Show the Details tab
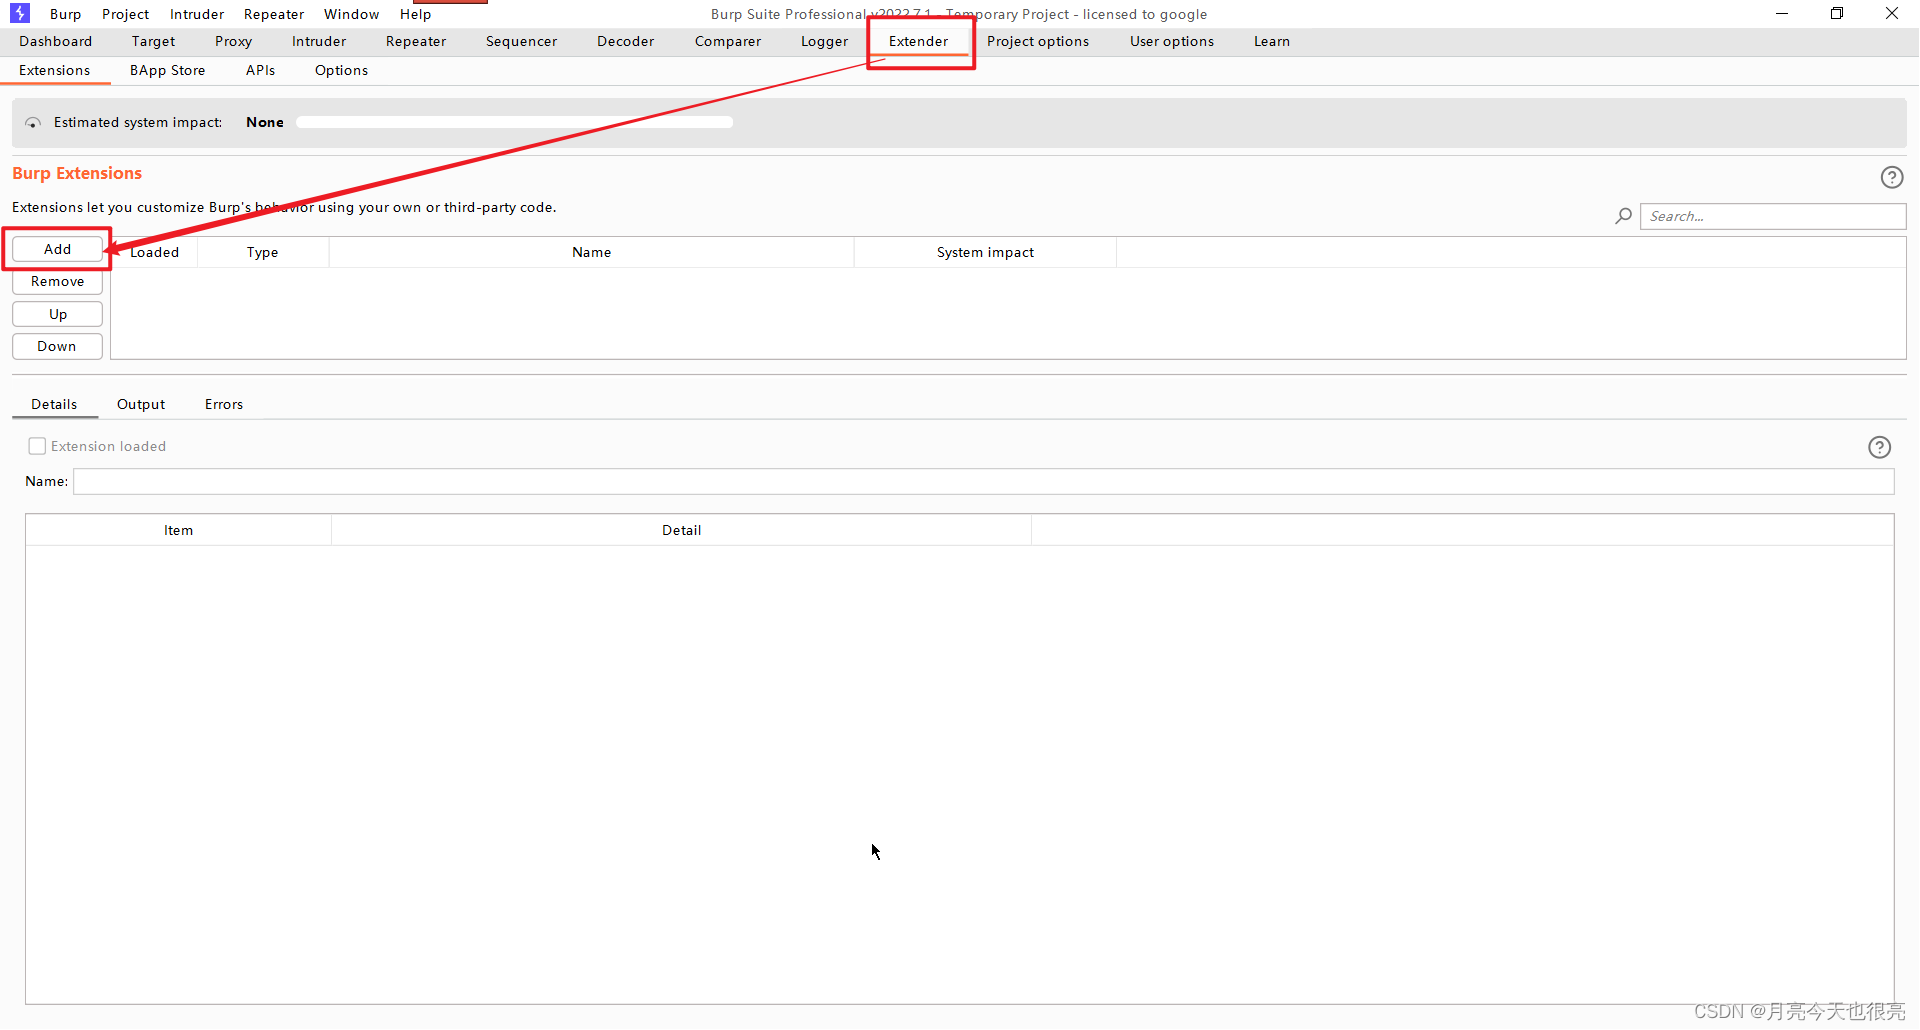The width and height of the screenshot is (1920, 1030). coord(54,404)
